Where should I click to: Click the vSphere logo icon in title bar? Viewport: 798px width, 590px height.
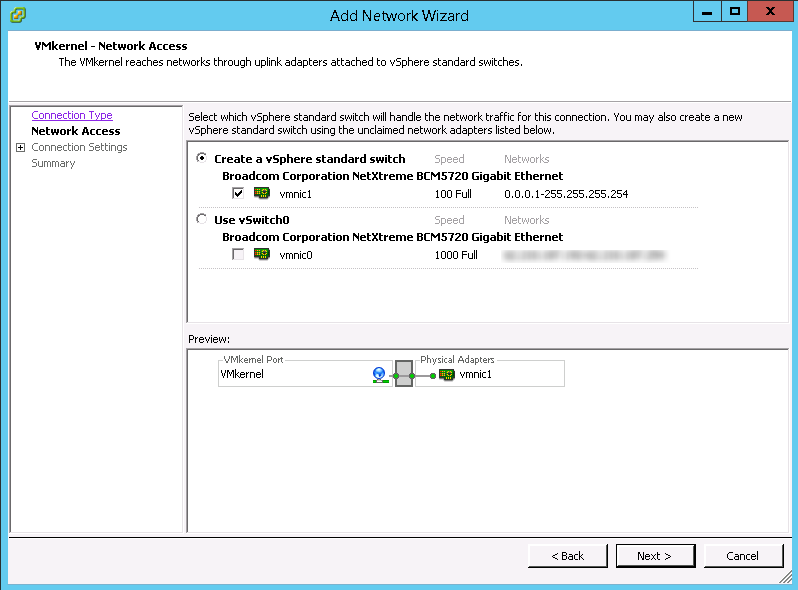pos(18,15)
